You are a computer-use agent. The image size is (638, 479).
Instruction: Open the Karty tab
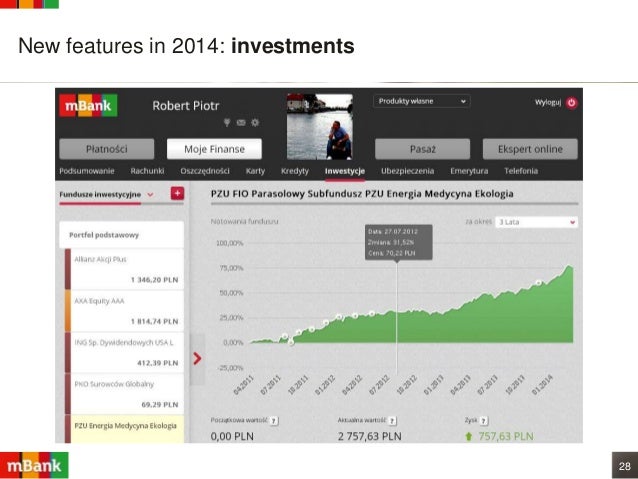[255, 171]
